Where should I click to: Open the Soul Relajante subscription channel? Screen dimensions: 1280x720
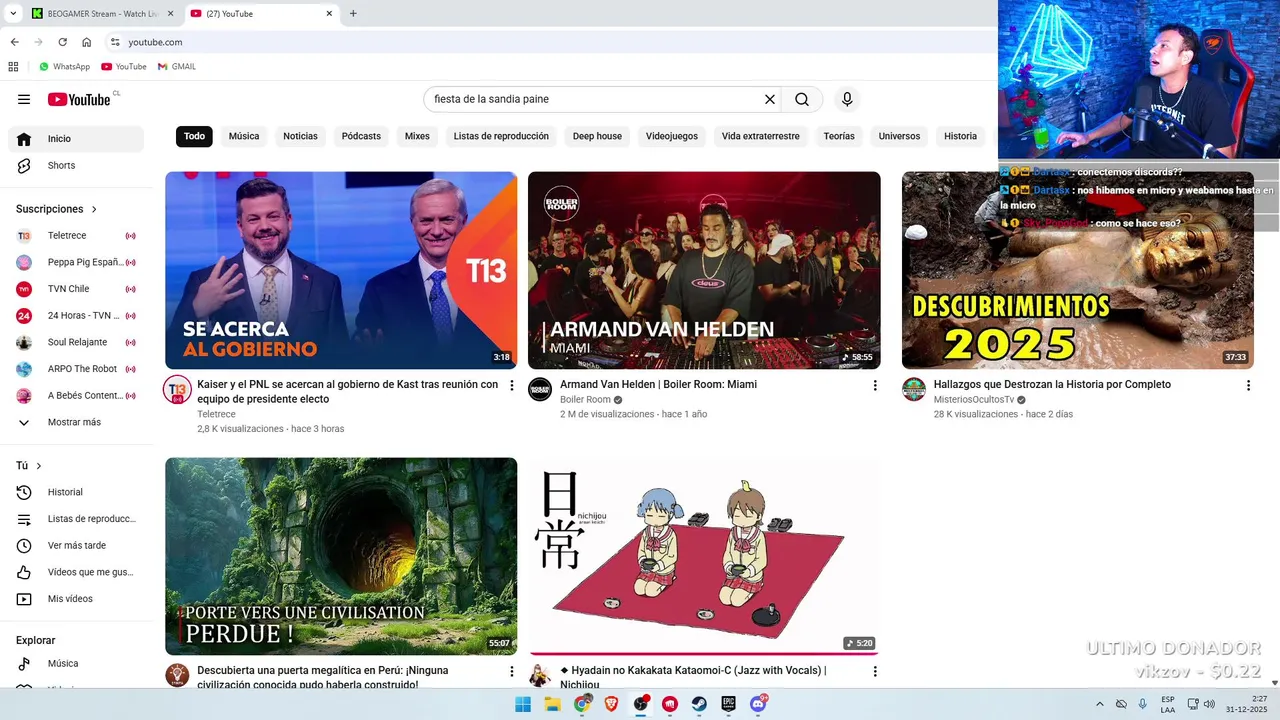[76, 342]
